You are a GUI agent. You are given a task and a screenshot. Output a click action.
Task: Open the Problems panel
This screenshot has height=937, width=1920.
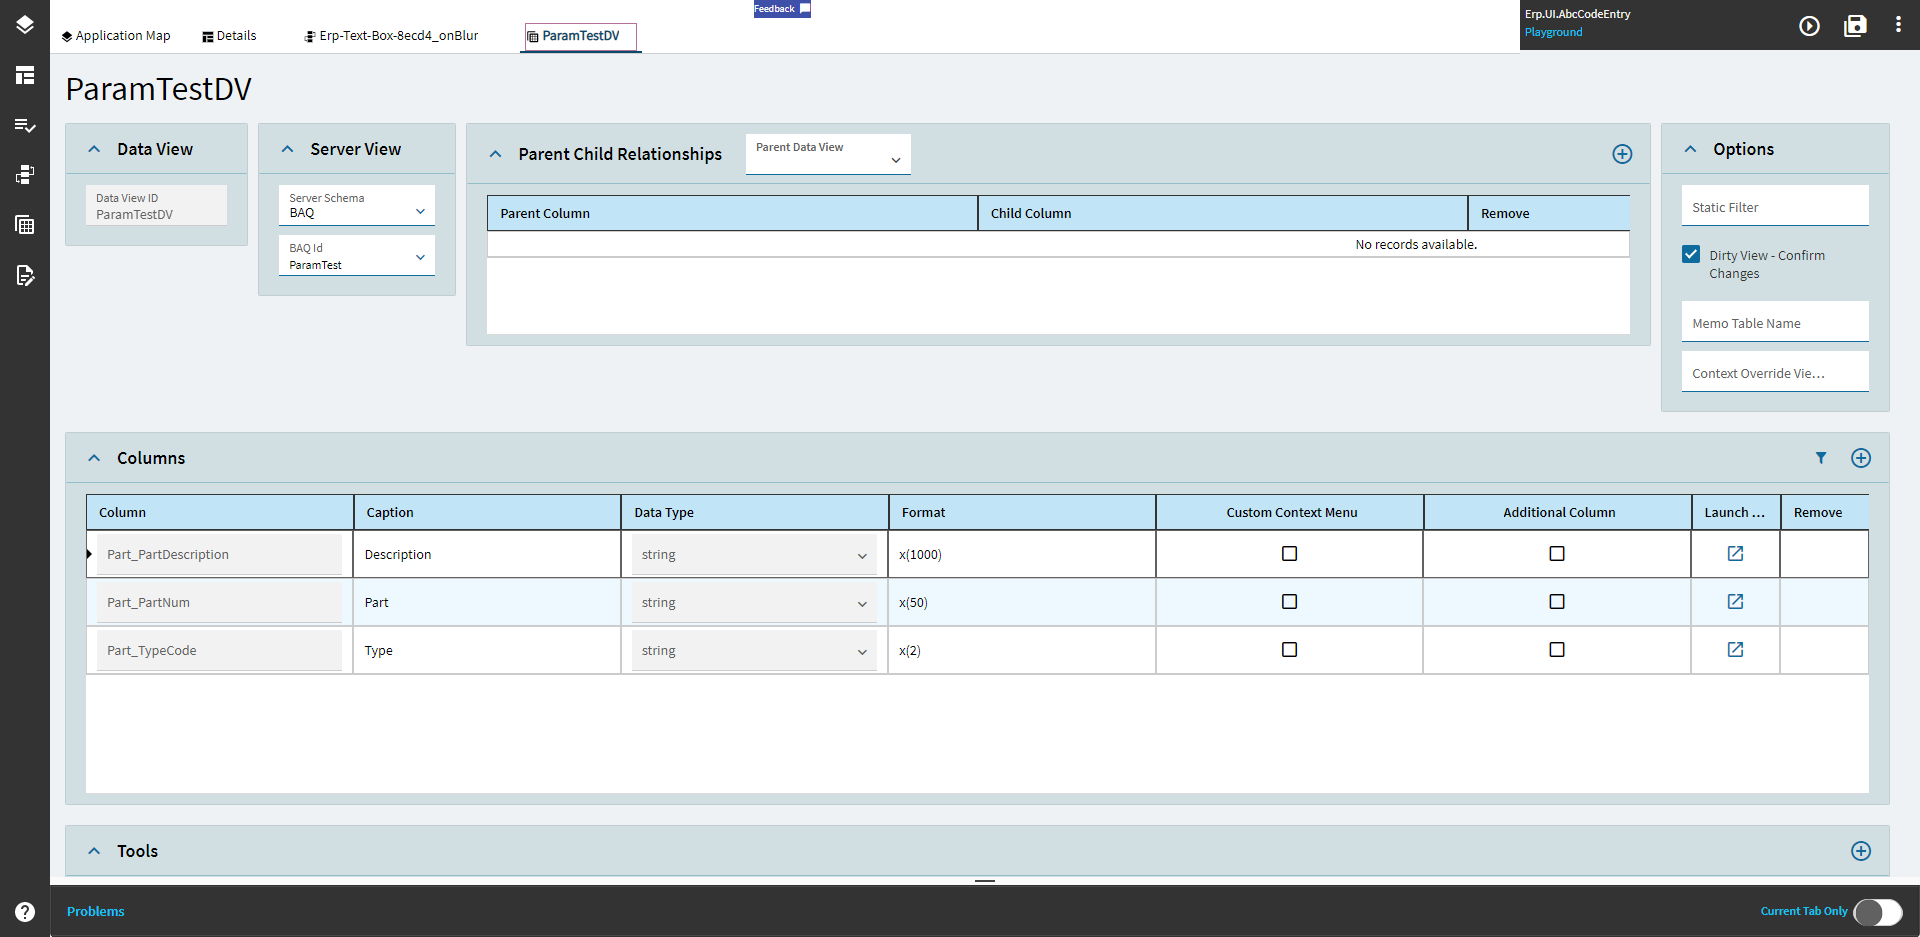coord(95,911)
